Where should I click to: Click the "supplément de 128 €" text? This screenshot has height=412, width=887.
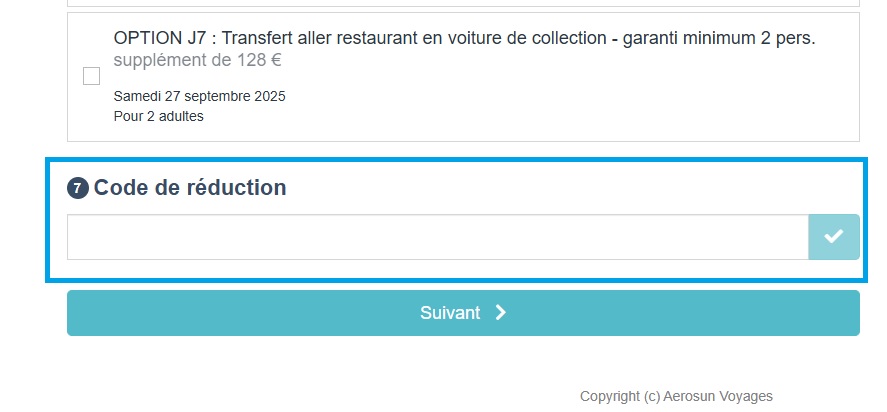point(197,60)
